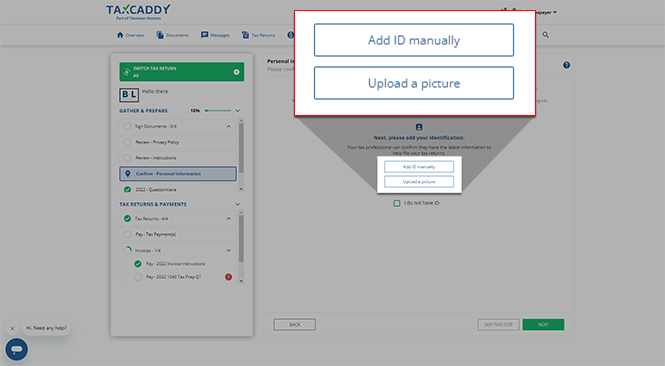Click status circle for Review Privacy Policy
665x366 pixels.
127,142
